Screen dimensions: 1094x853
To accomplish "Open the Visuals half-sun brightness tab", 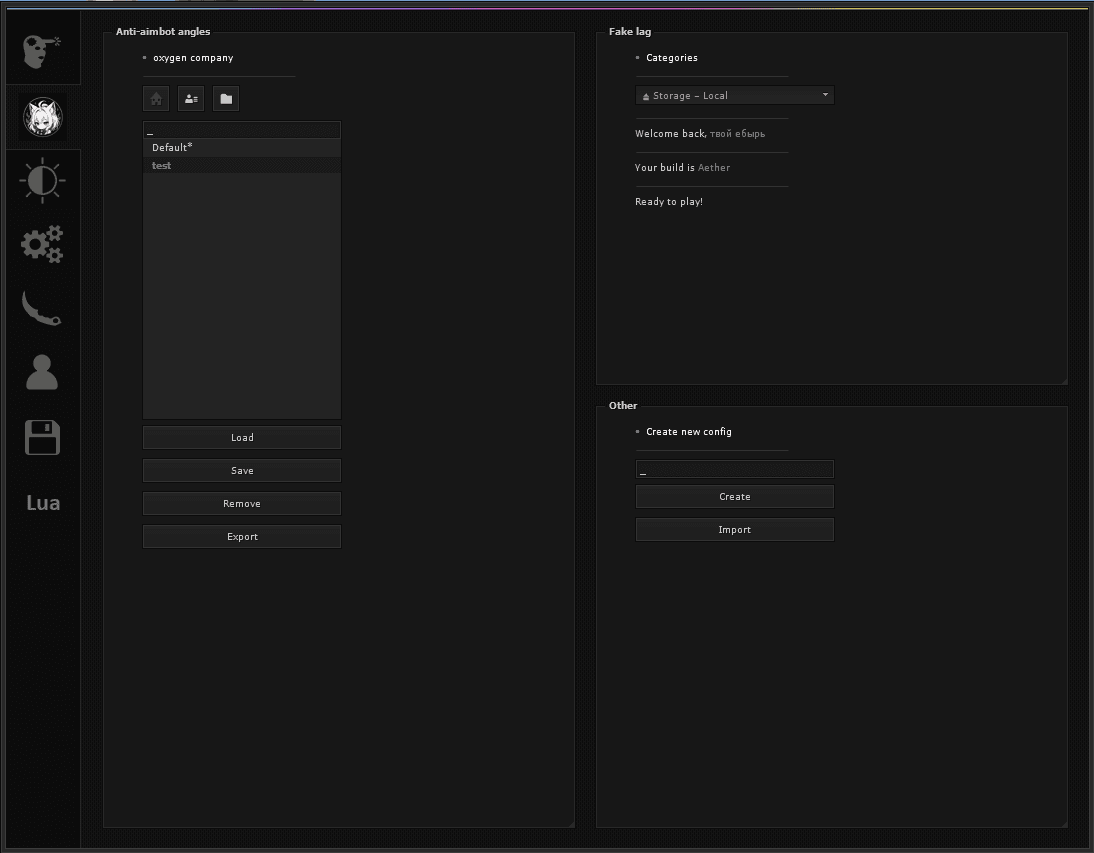I will (43, 180).
